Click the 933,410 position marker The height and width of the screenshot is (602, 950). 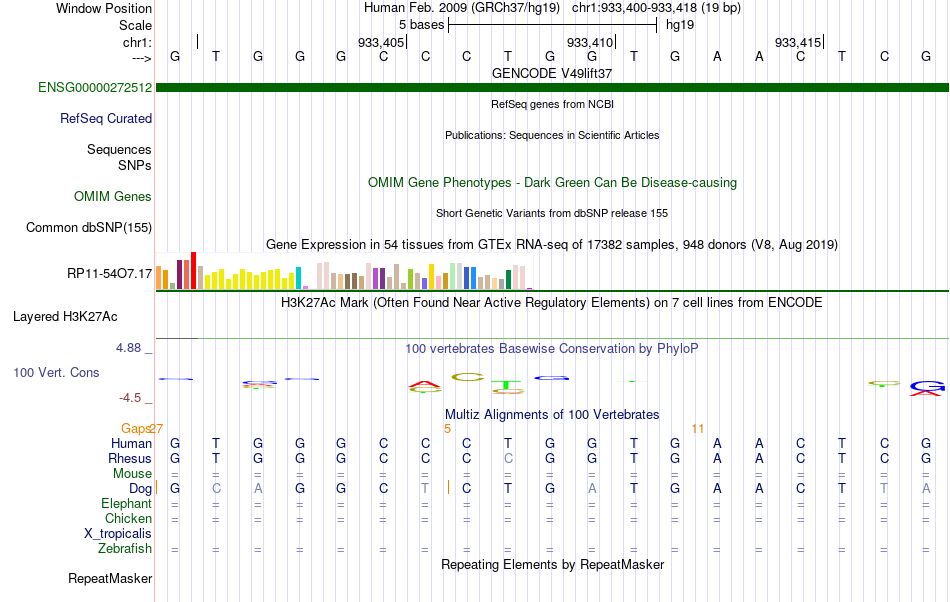tap(591, 42)
